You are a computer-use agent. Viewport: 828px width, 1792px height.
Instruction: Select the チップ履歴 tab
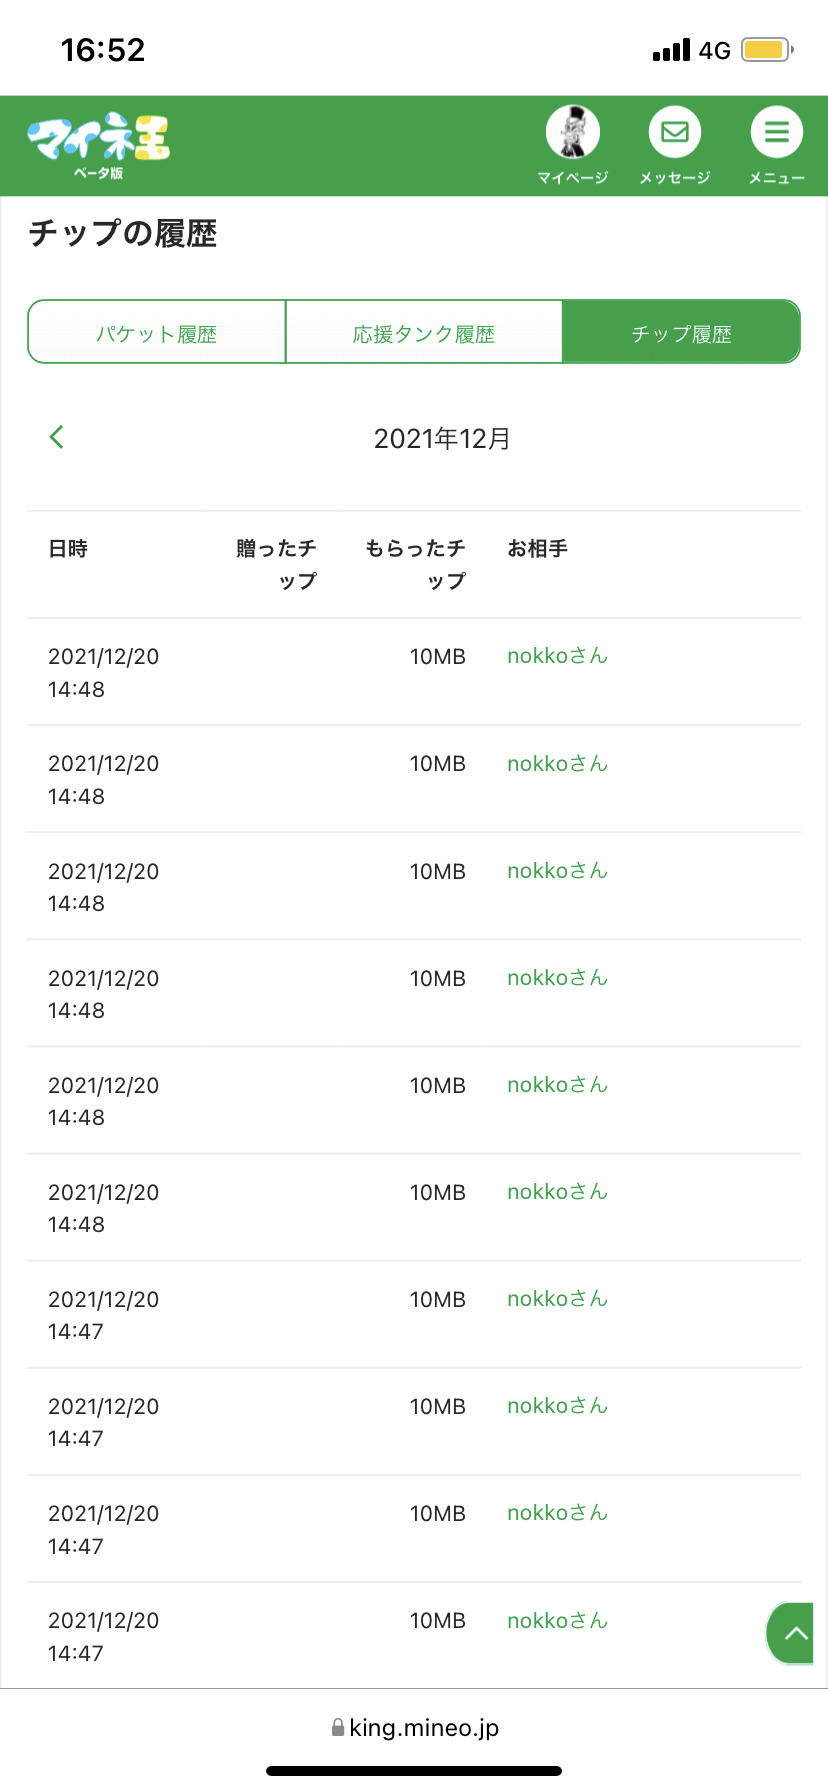click(681, 333)
